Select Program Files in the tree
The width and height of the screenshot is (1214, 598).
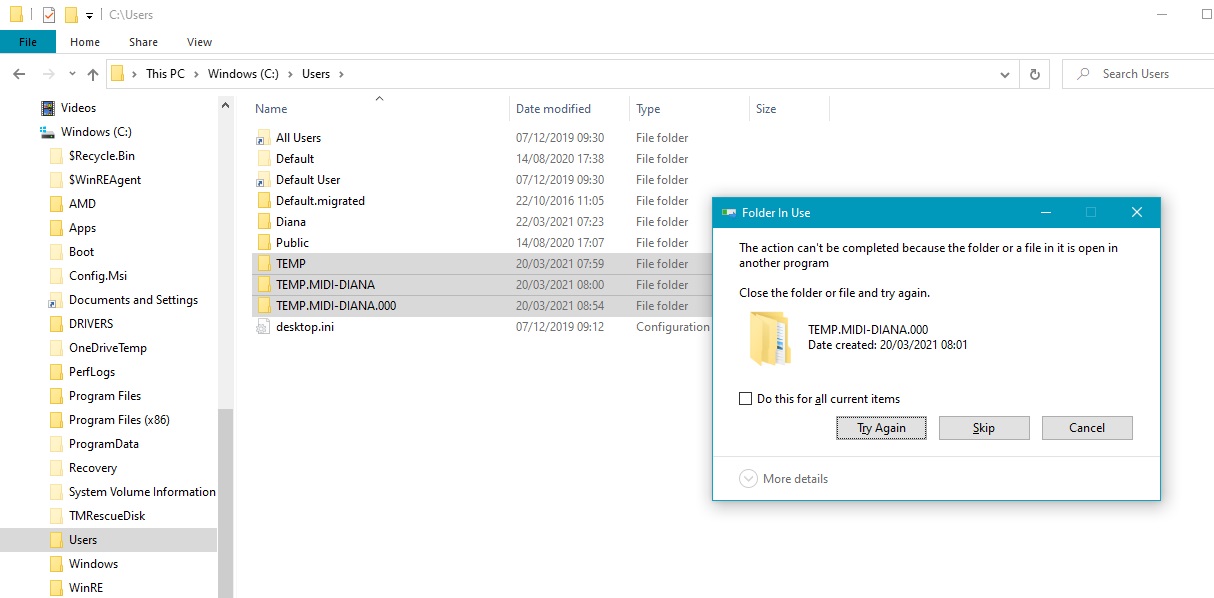[104, 396]
